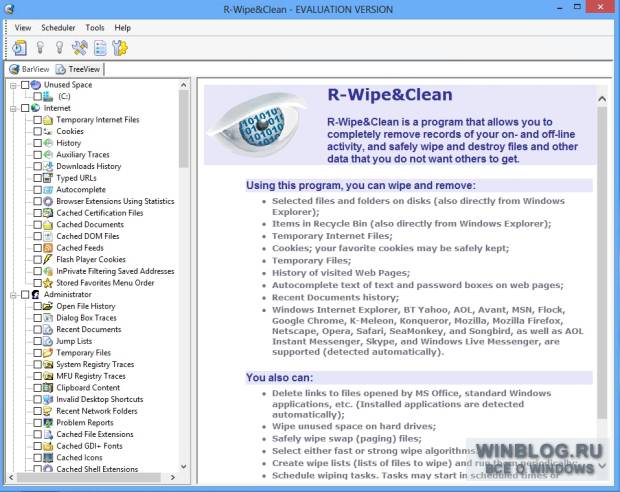Click the first light bulb toolbar icon
Viewport: 620px width, 492px height.
coord(40,48)
